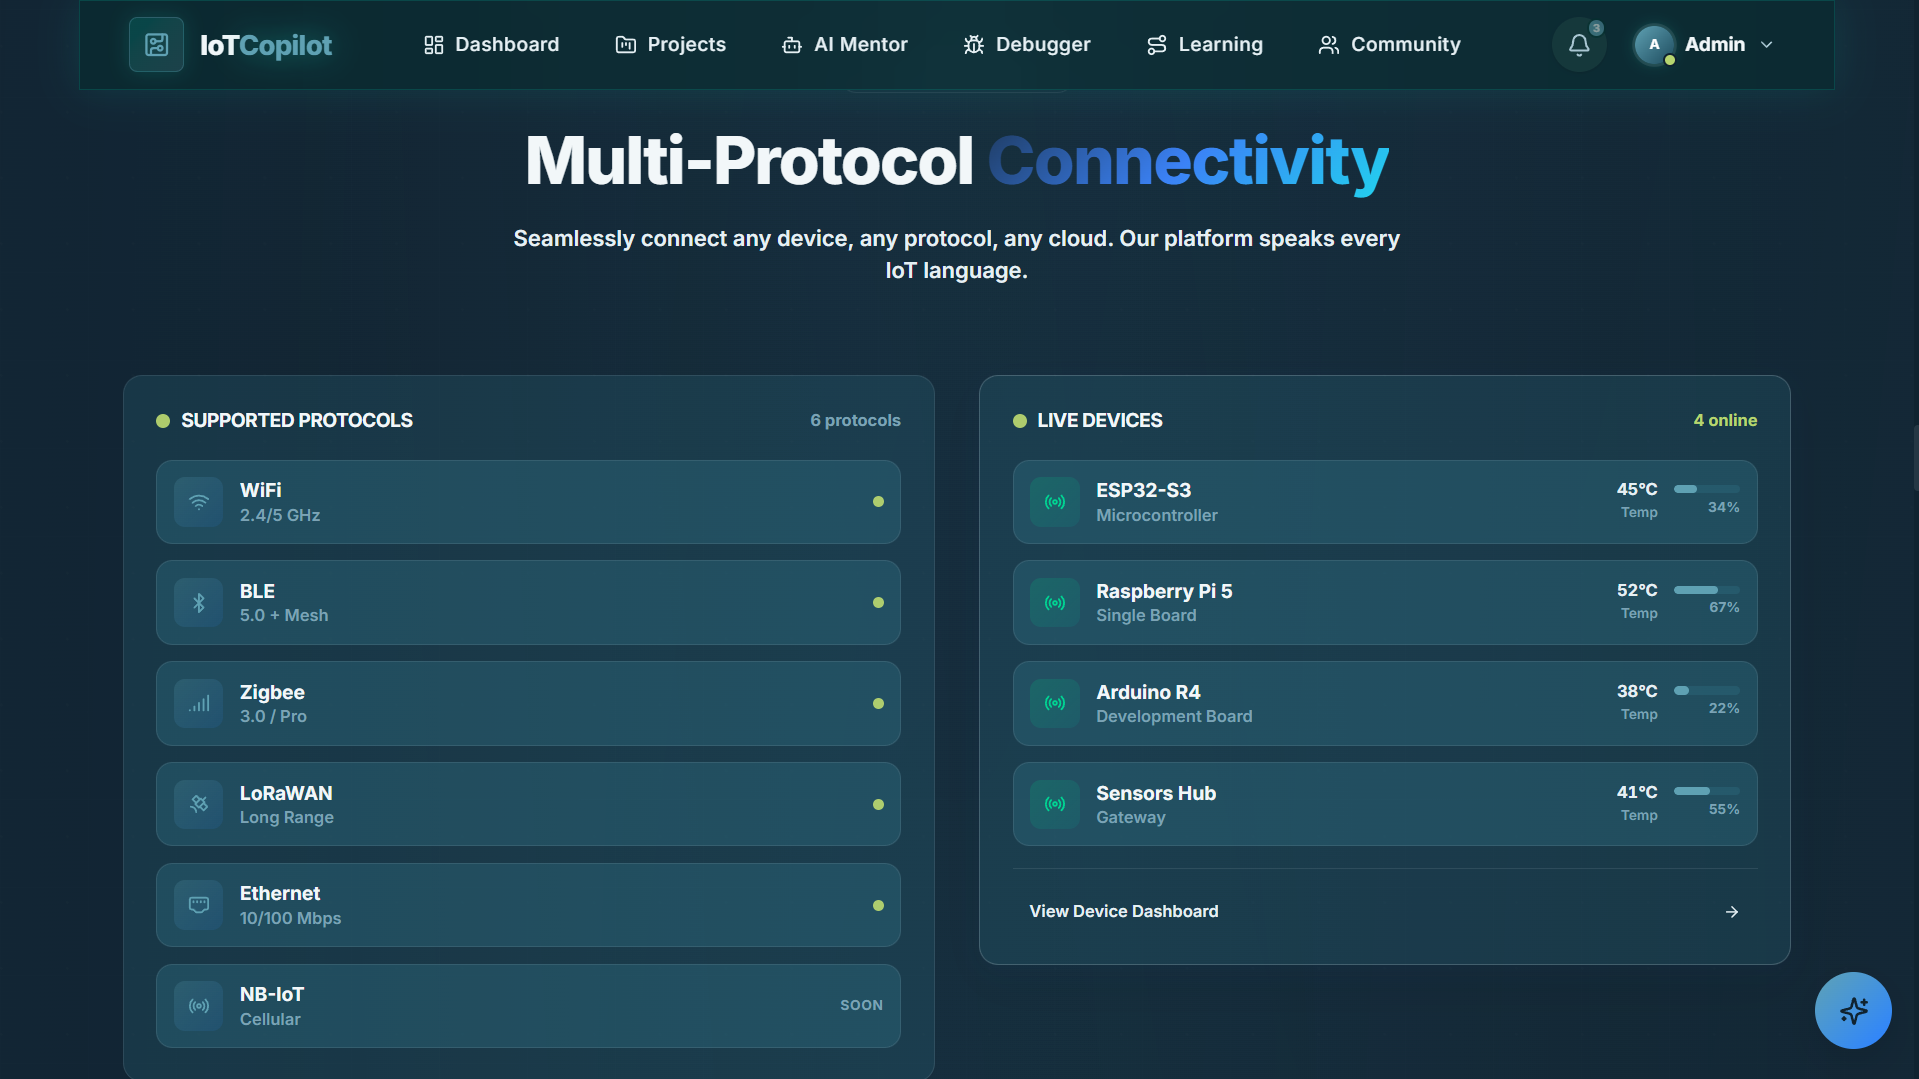Click the Admin avatar circle

point(1654,44)
